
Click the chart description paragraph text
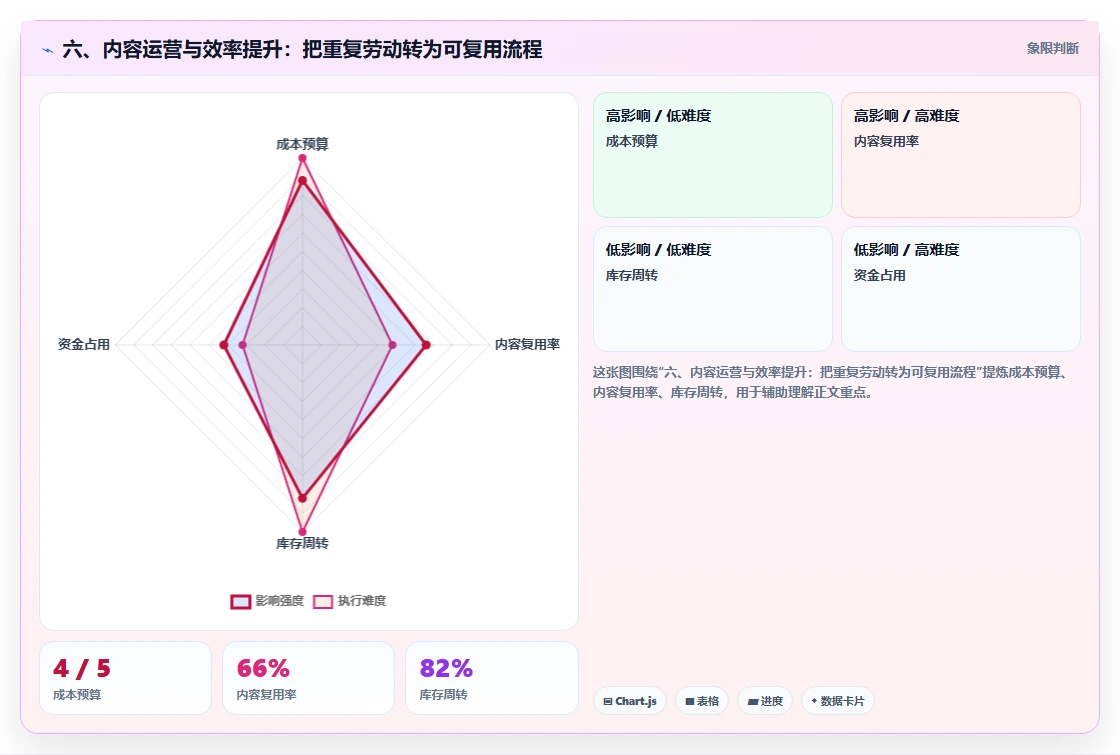[833, 382]
